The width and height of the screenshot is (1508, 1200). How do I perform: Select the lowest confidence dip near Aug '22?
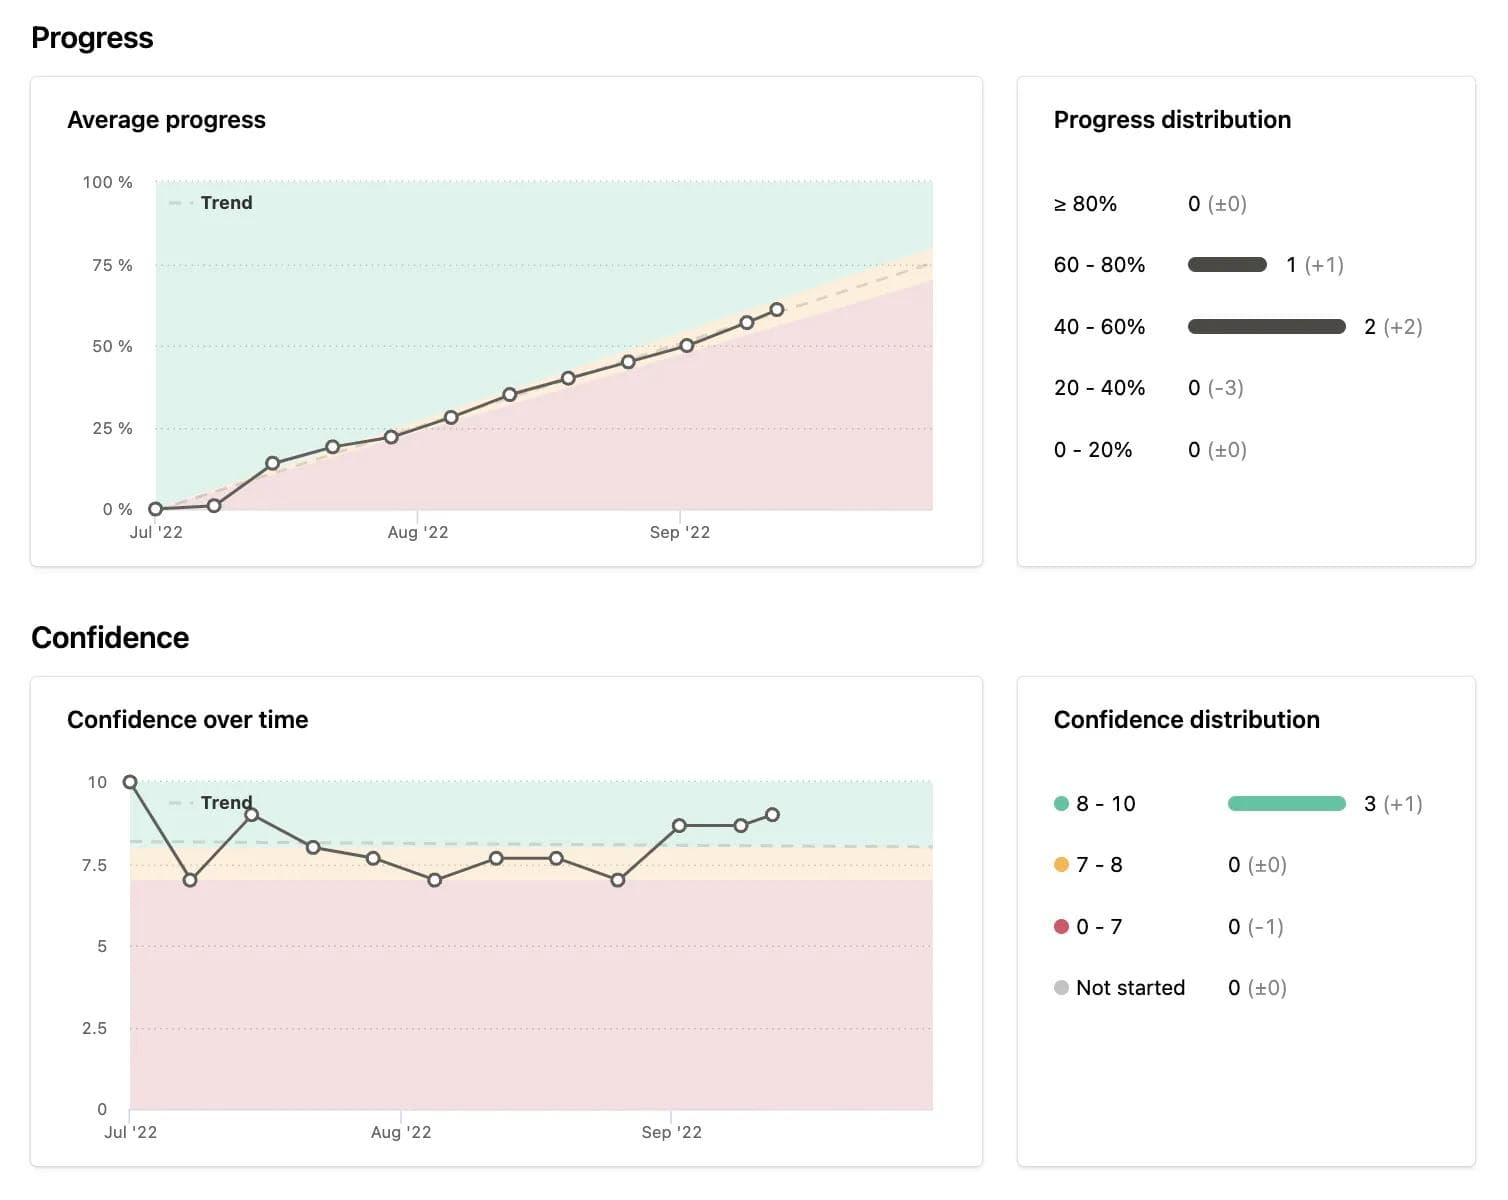[433, 881]
